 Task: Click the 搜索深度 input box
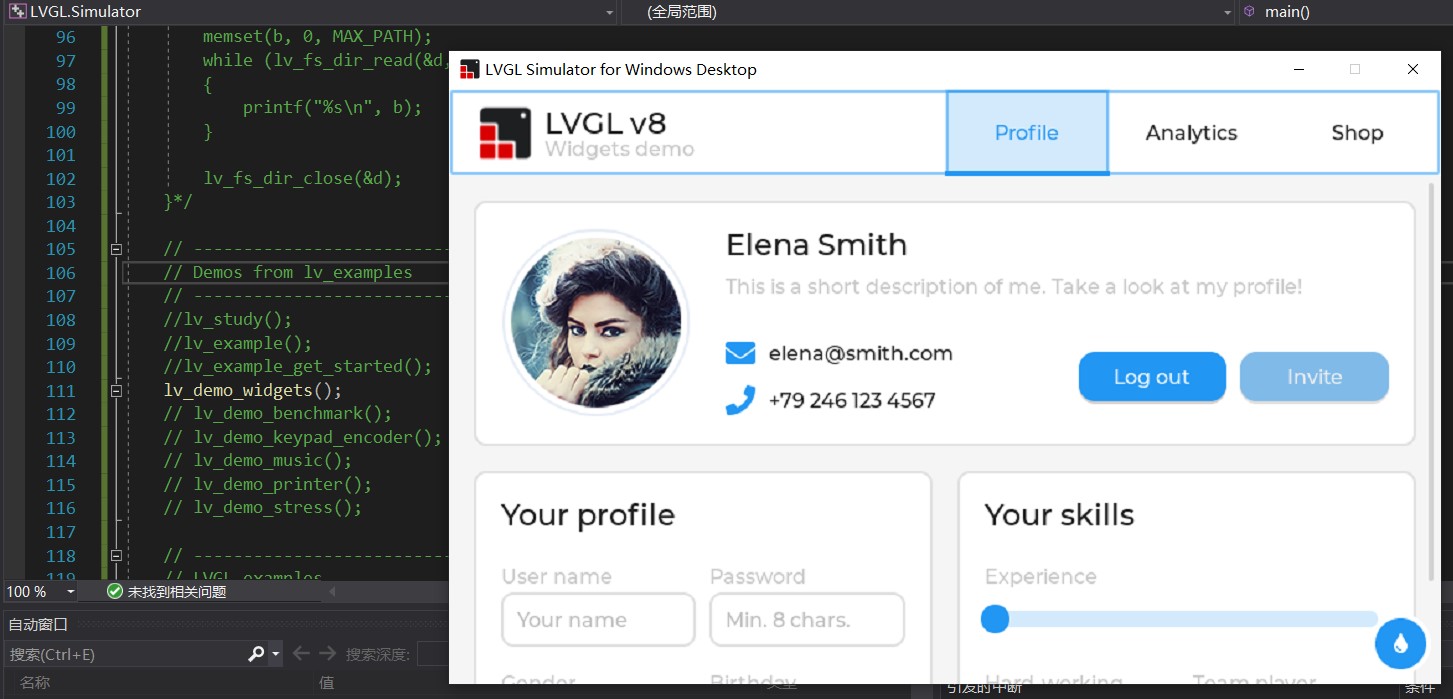point(432,654)
